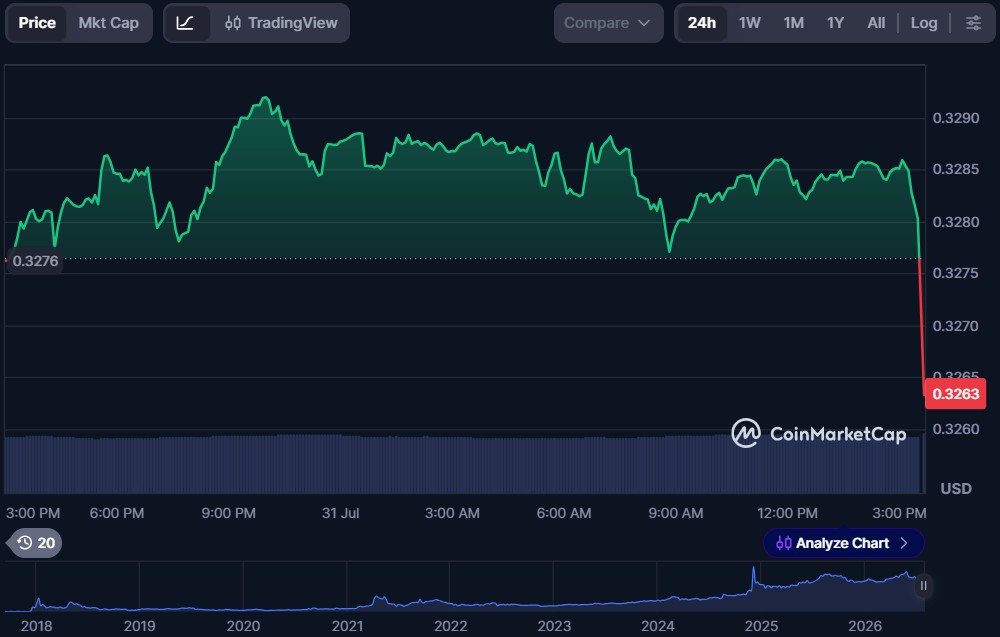The width and height of the screenshot is (1000, 637).
Task: Click 2023 on the history timeline
Action: pyautogui.click(x=554, y=626)
